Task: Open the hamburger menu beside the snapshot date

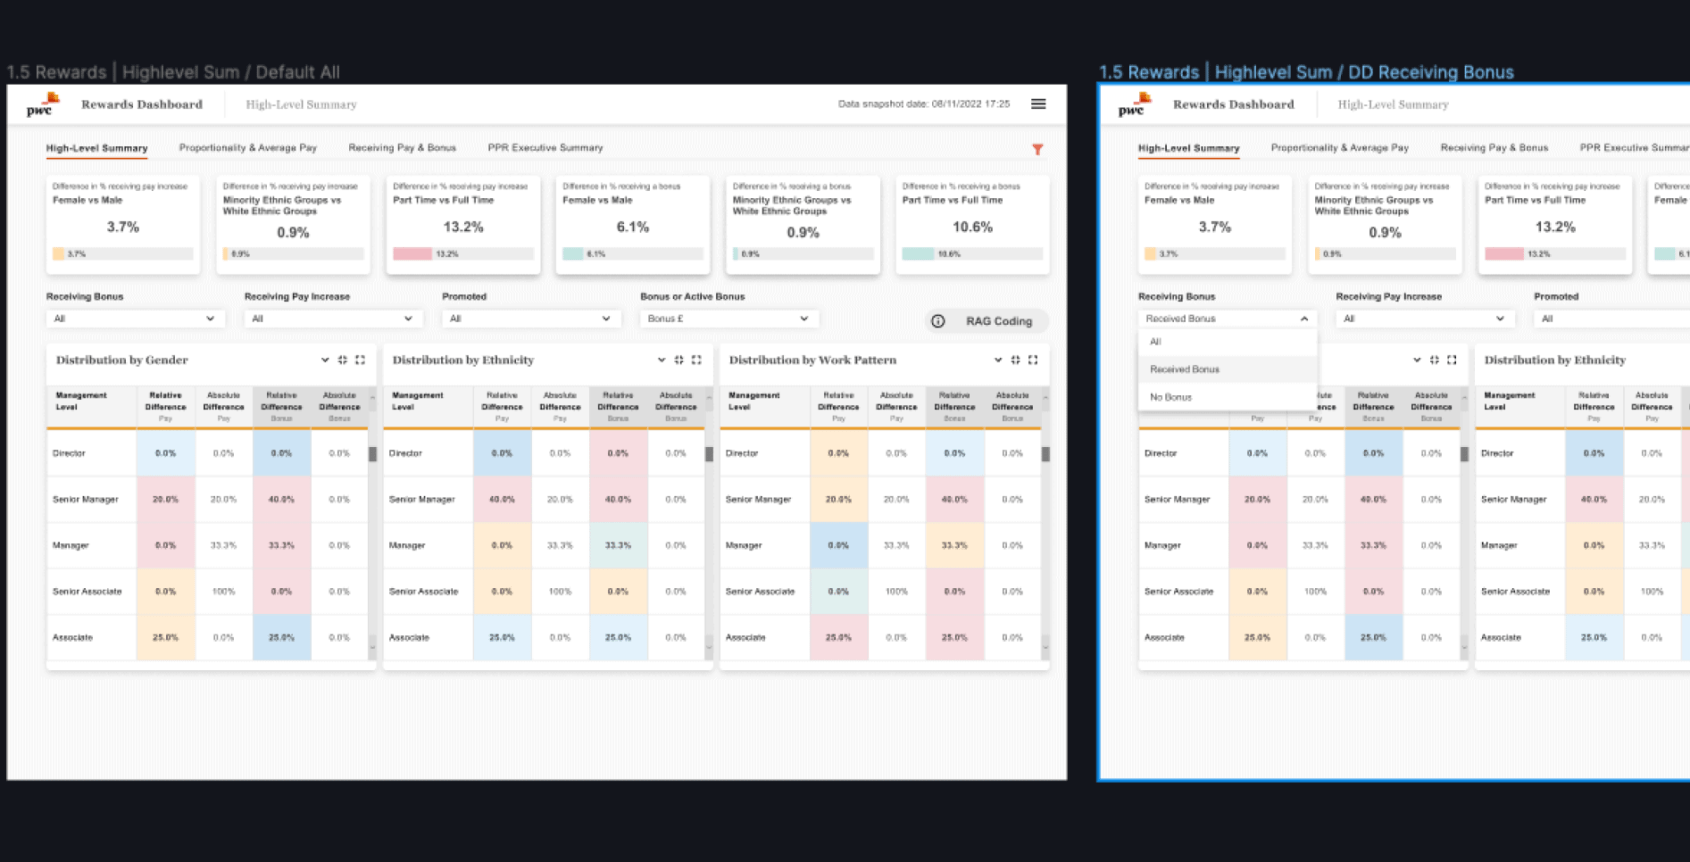Action: point(1038,104)
